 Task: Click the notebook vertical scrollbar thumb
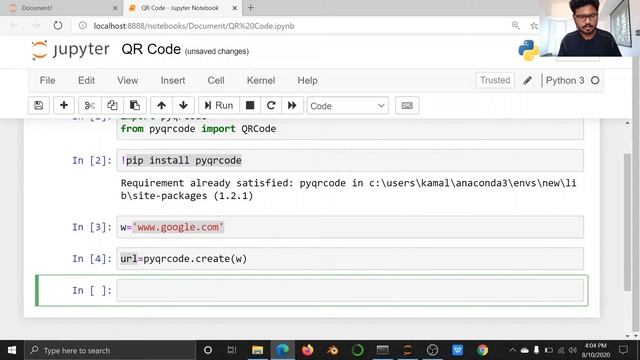(628, 222)
